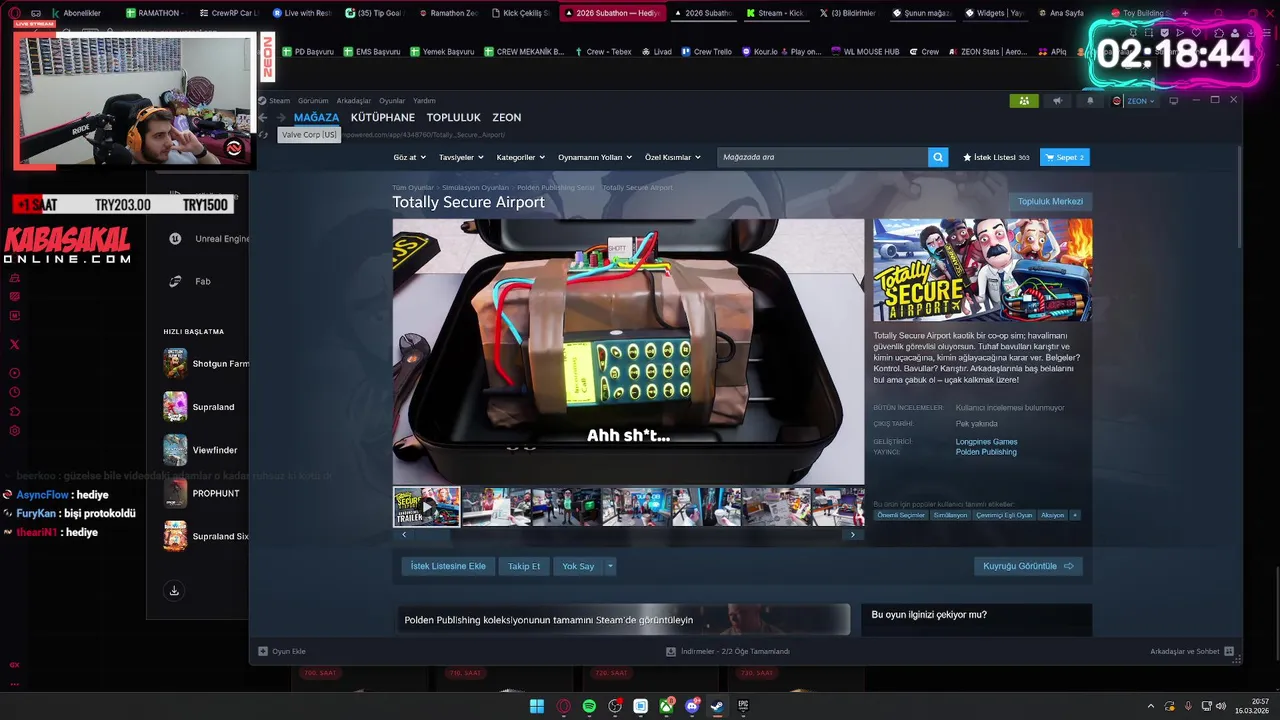The image size is (1280, 720).
Task: Open the Yardım menu
Action: tap(424, 101)
